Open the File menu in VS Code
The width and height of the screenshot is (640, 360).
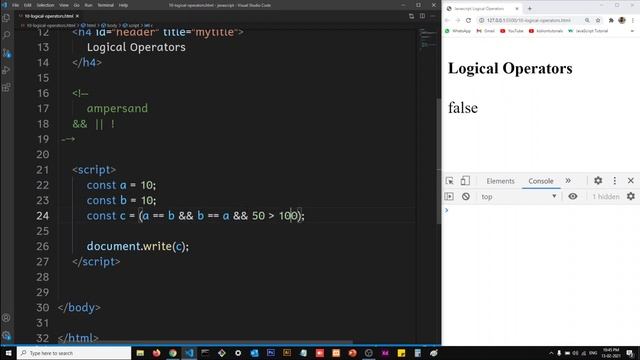(16, 5)
